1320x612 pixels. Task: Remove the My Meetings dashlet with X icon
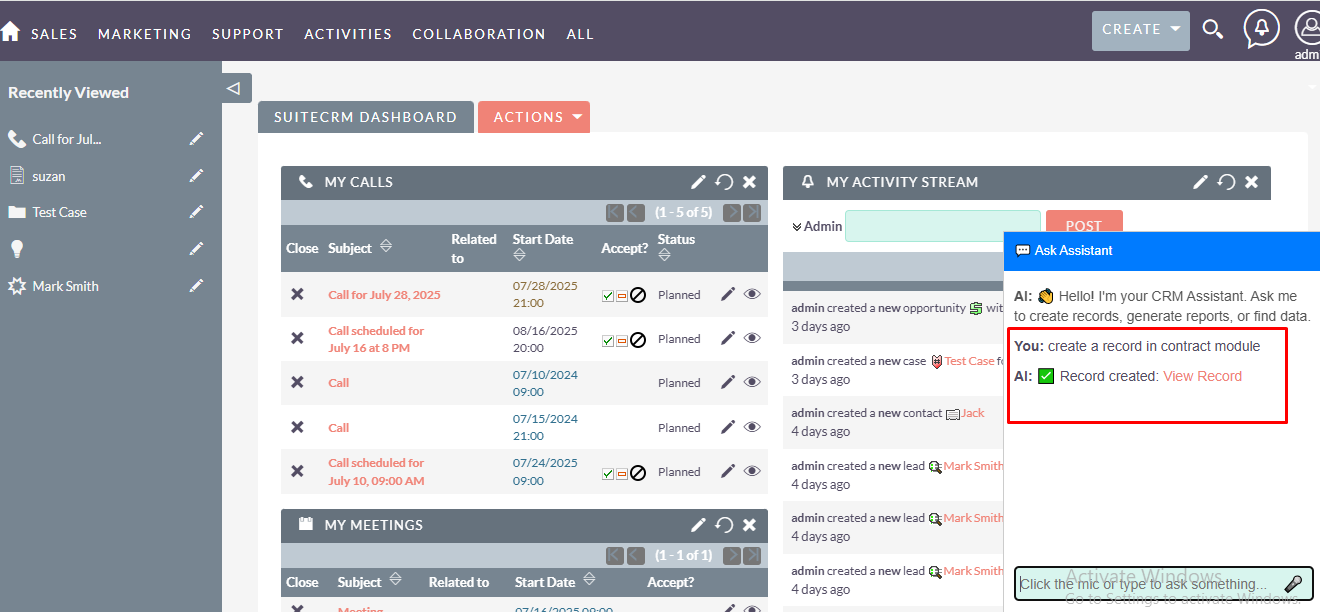(x=749, y=525)
